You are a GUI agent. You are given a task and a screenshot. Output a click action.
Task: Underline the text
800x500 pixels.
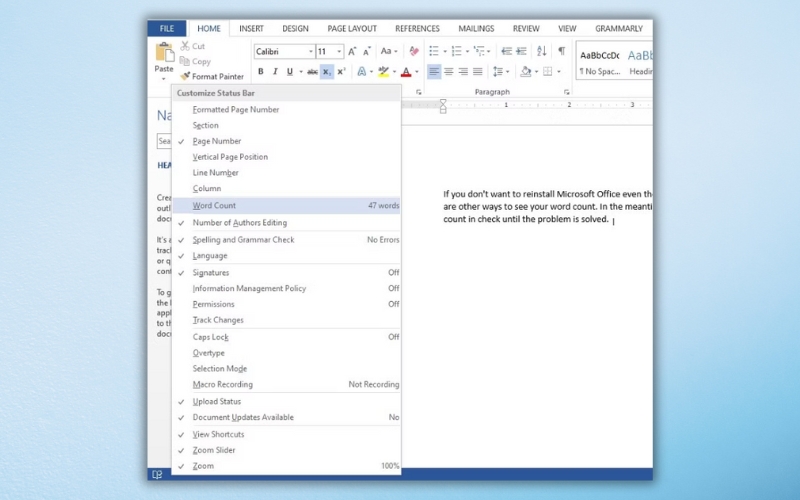tap(289, 71)
